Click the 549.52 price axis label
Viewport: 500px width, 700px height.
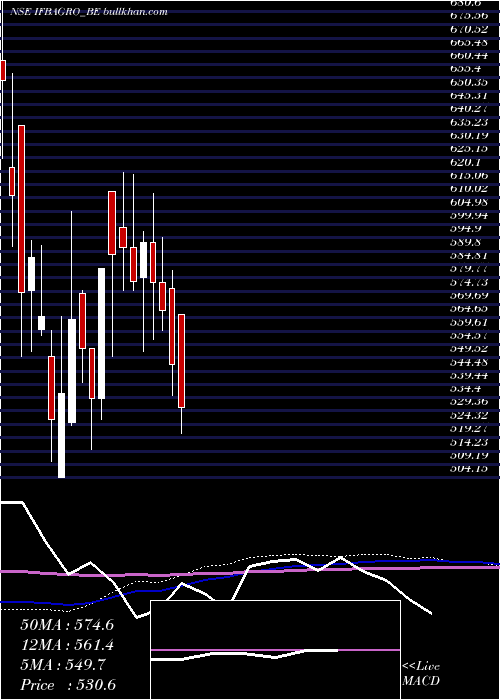[x=468, y=349]
